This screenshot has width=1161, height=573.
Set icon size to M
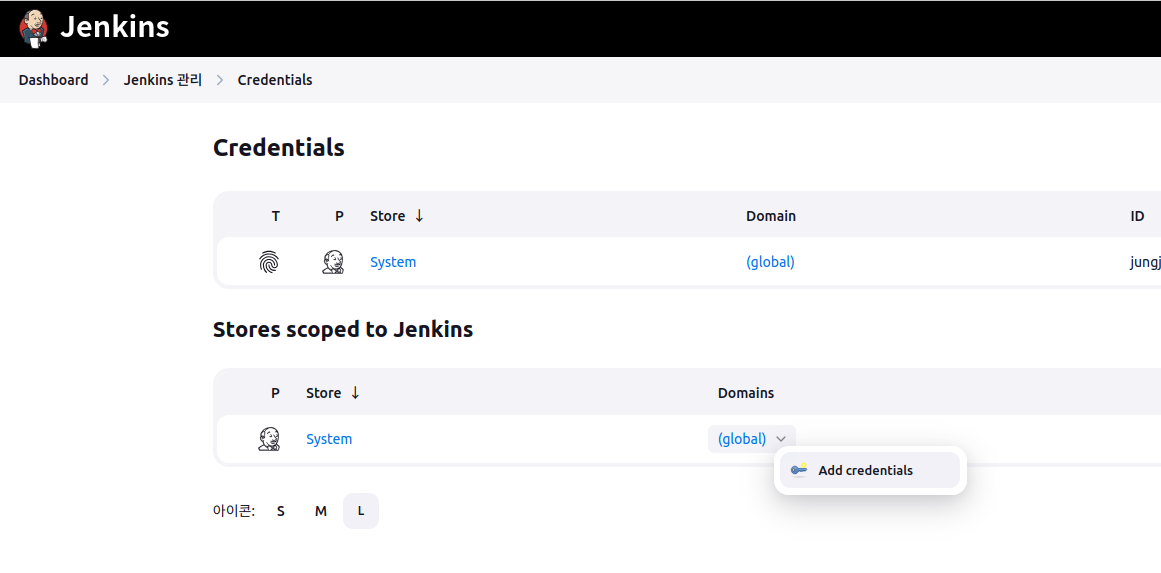pyautogui.click(x=321, y=511)
